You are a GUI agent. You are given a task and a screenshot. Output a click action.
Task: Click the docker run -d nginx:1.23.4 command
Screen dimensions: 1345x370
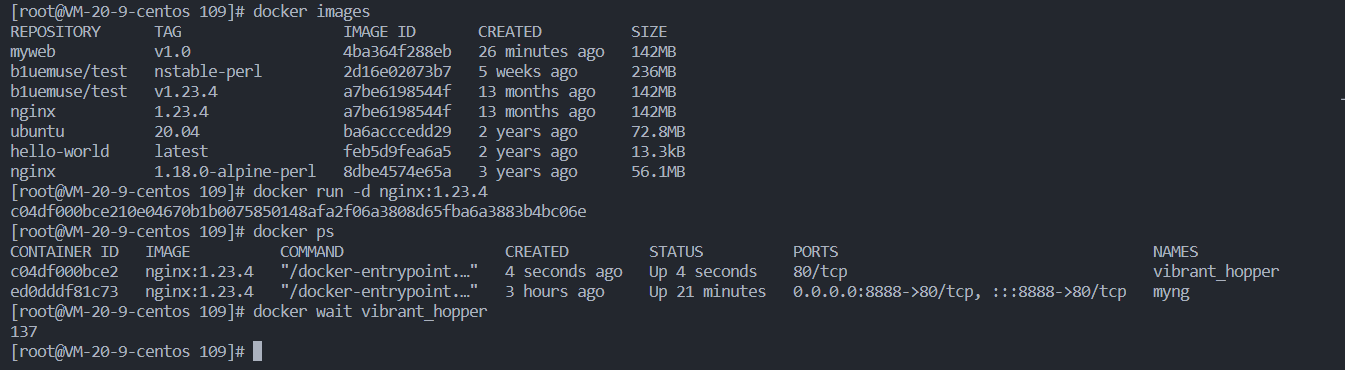[x=370, y=192]
